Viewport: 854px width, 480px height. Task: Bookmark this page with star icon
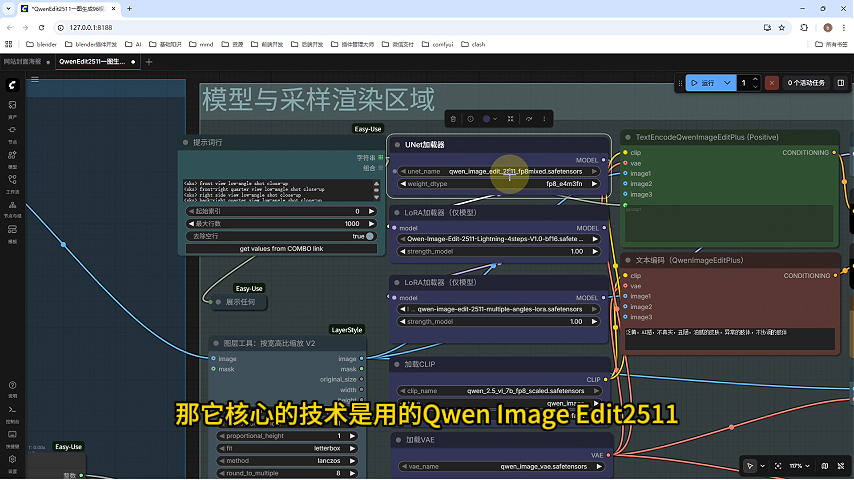[x=782, y=27]
